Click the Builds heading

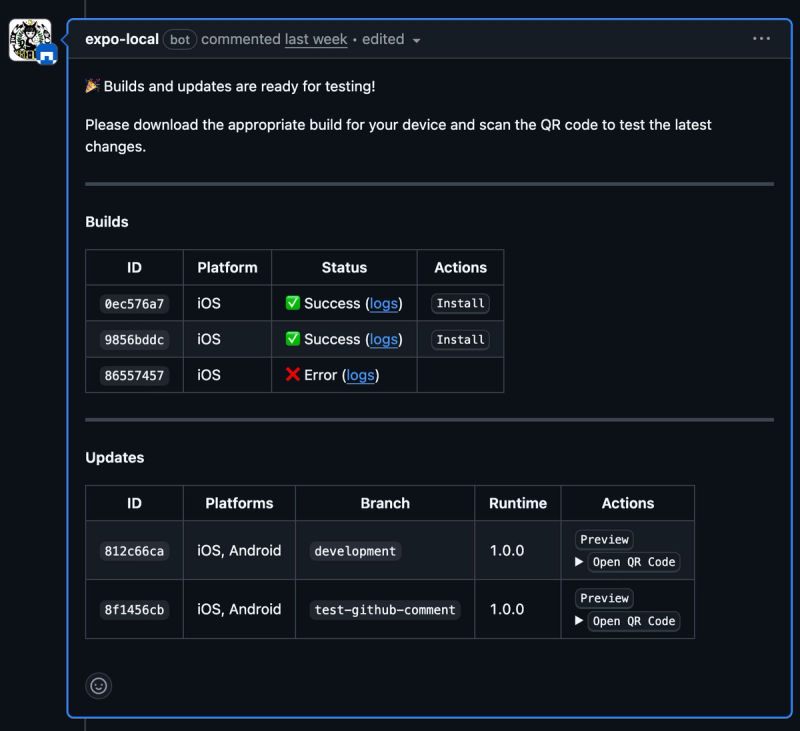107,222
